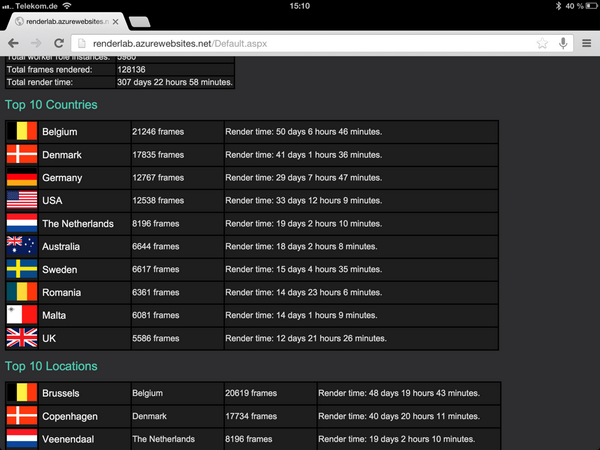600x450 pixels.
Task: Open the Chrome menu hamburger icon
Action: [587, 43]
